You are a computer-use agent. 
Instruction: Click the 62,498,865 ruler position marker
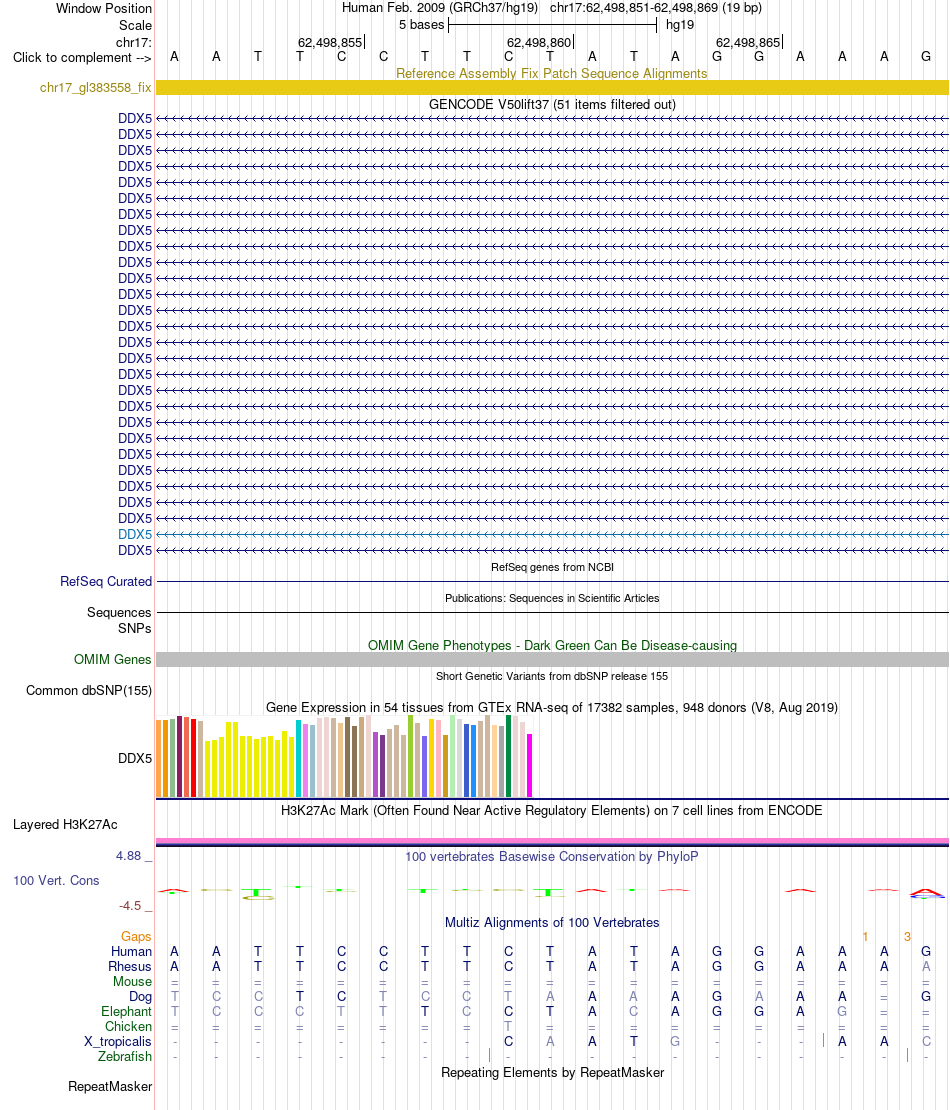pos(748,42)
